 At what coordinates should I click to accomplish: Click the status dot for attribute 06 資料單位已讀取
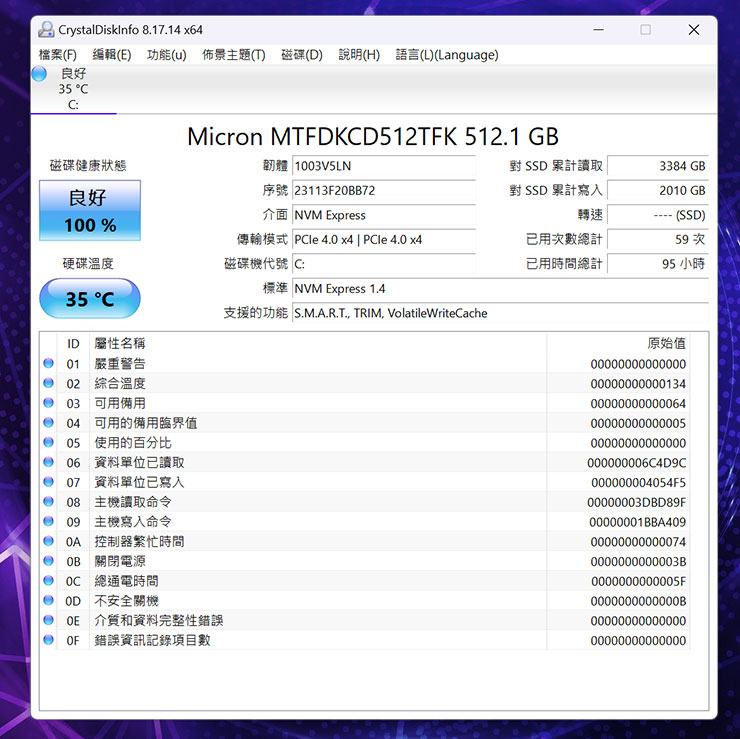[48, 462]
